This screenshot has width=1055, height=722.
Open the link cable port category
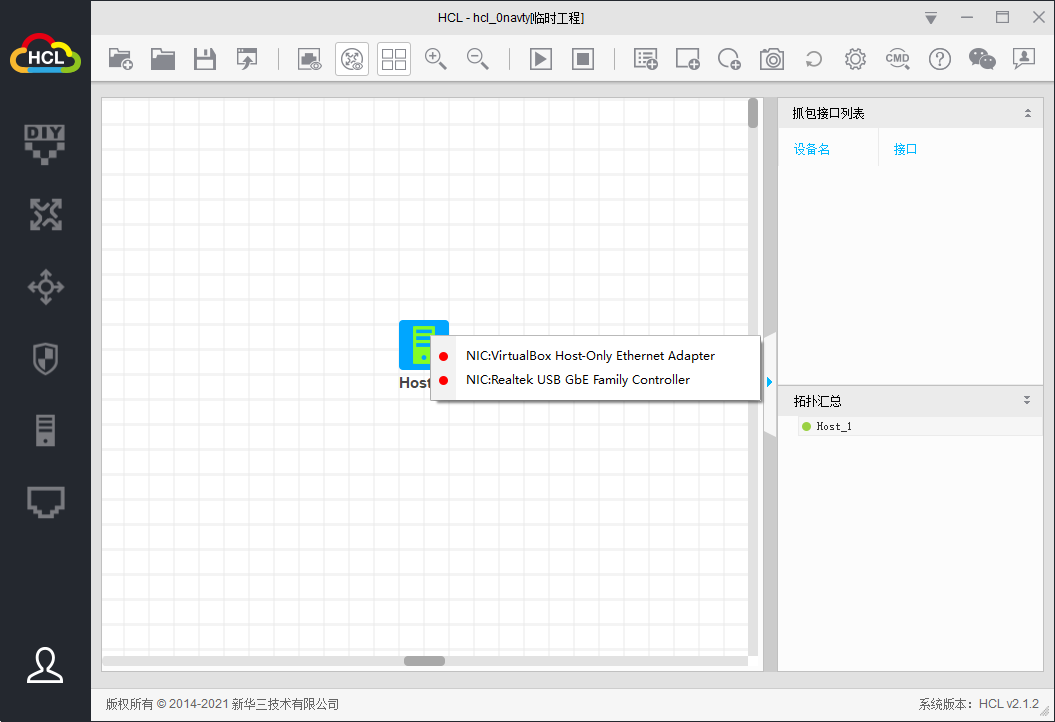(45, 502)
